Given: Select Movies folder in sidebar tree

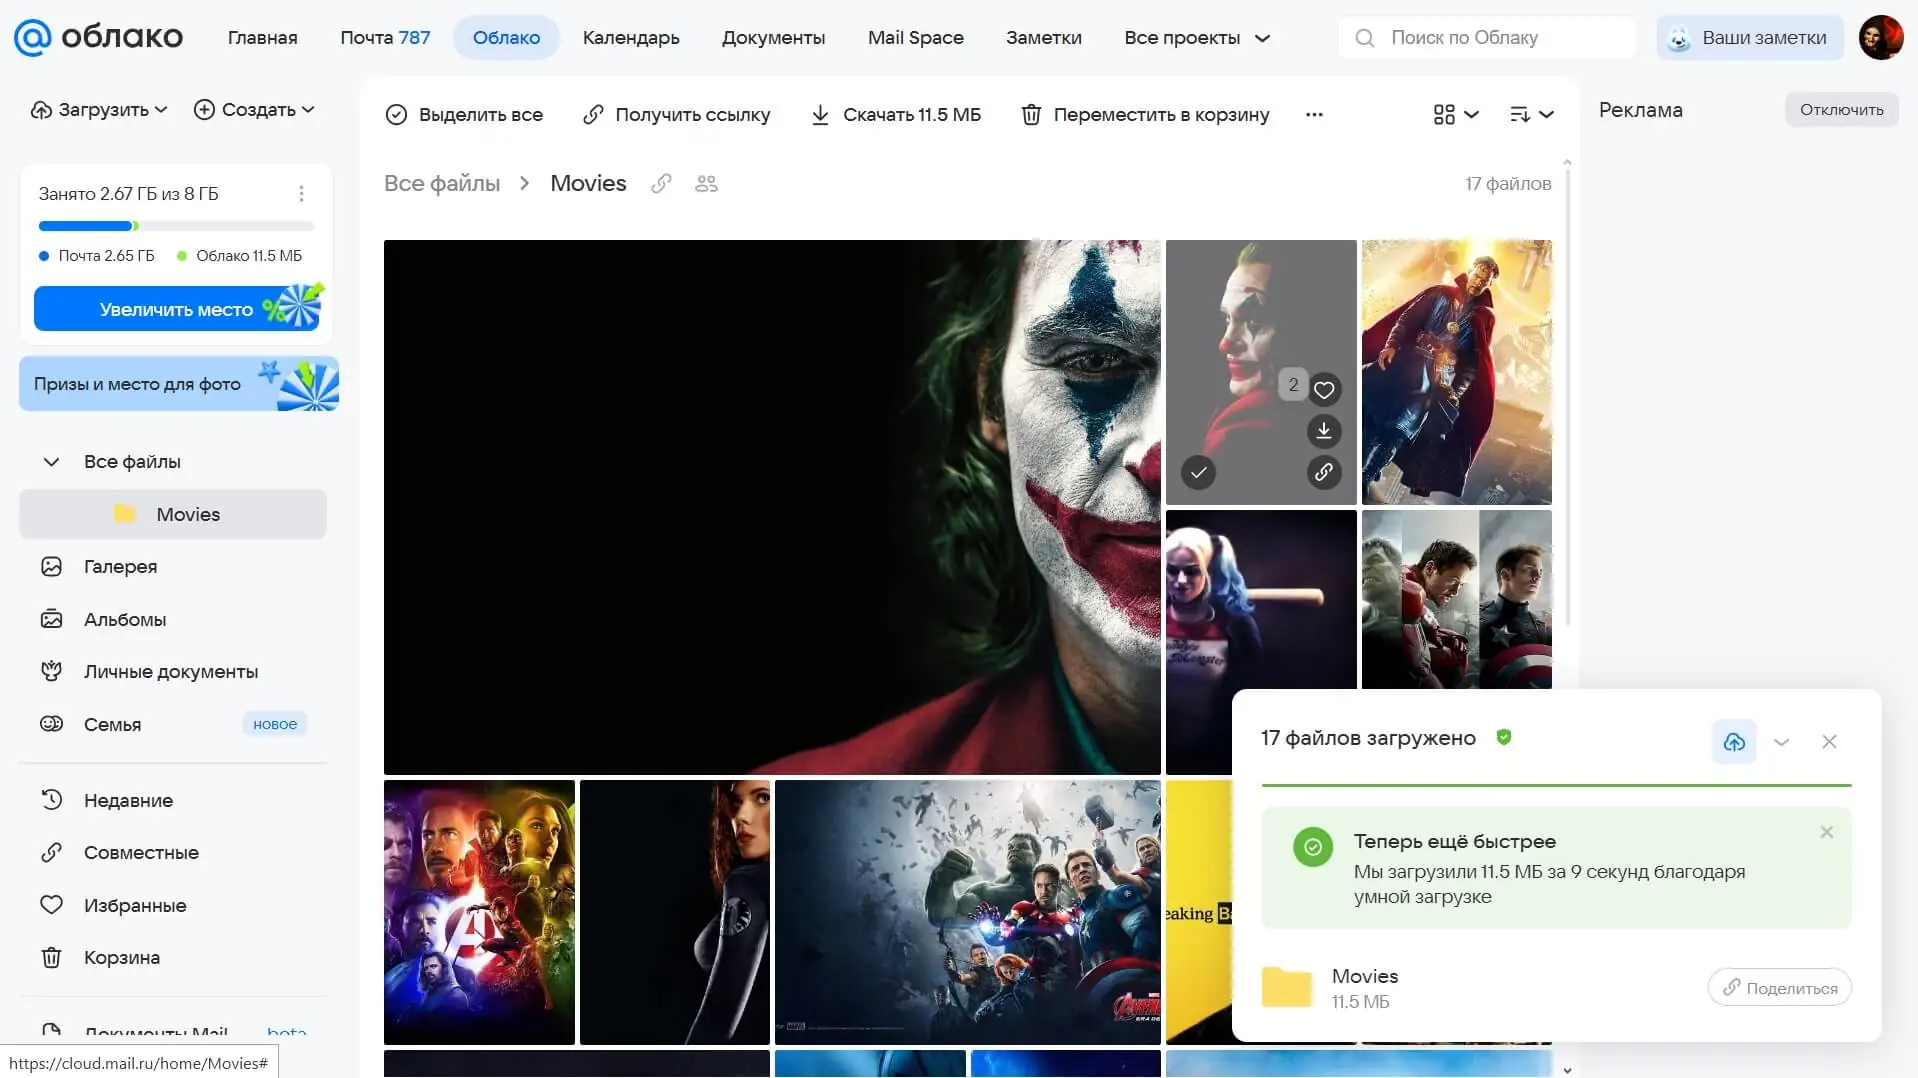Looking at the screenshot, I should [x=173, y=514].
